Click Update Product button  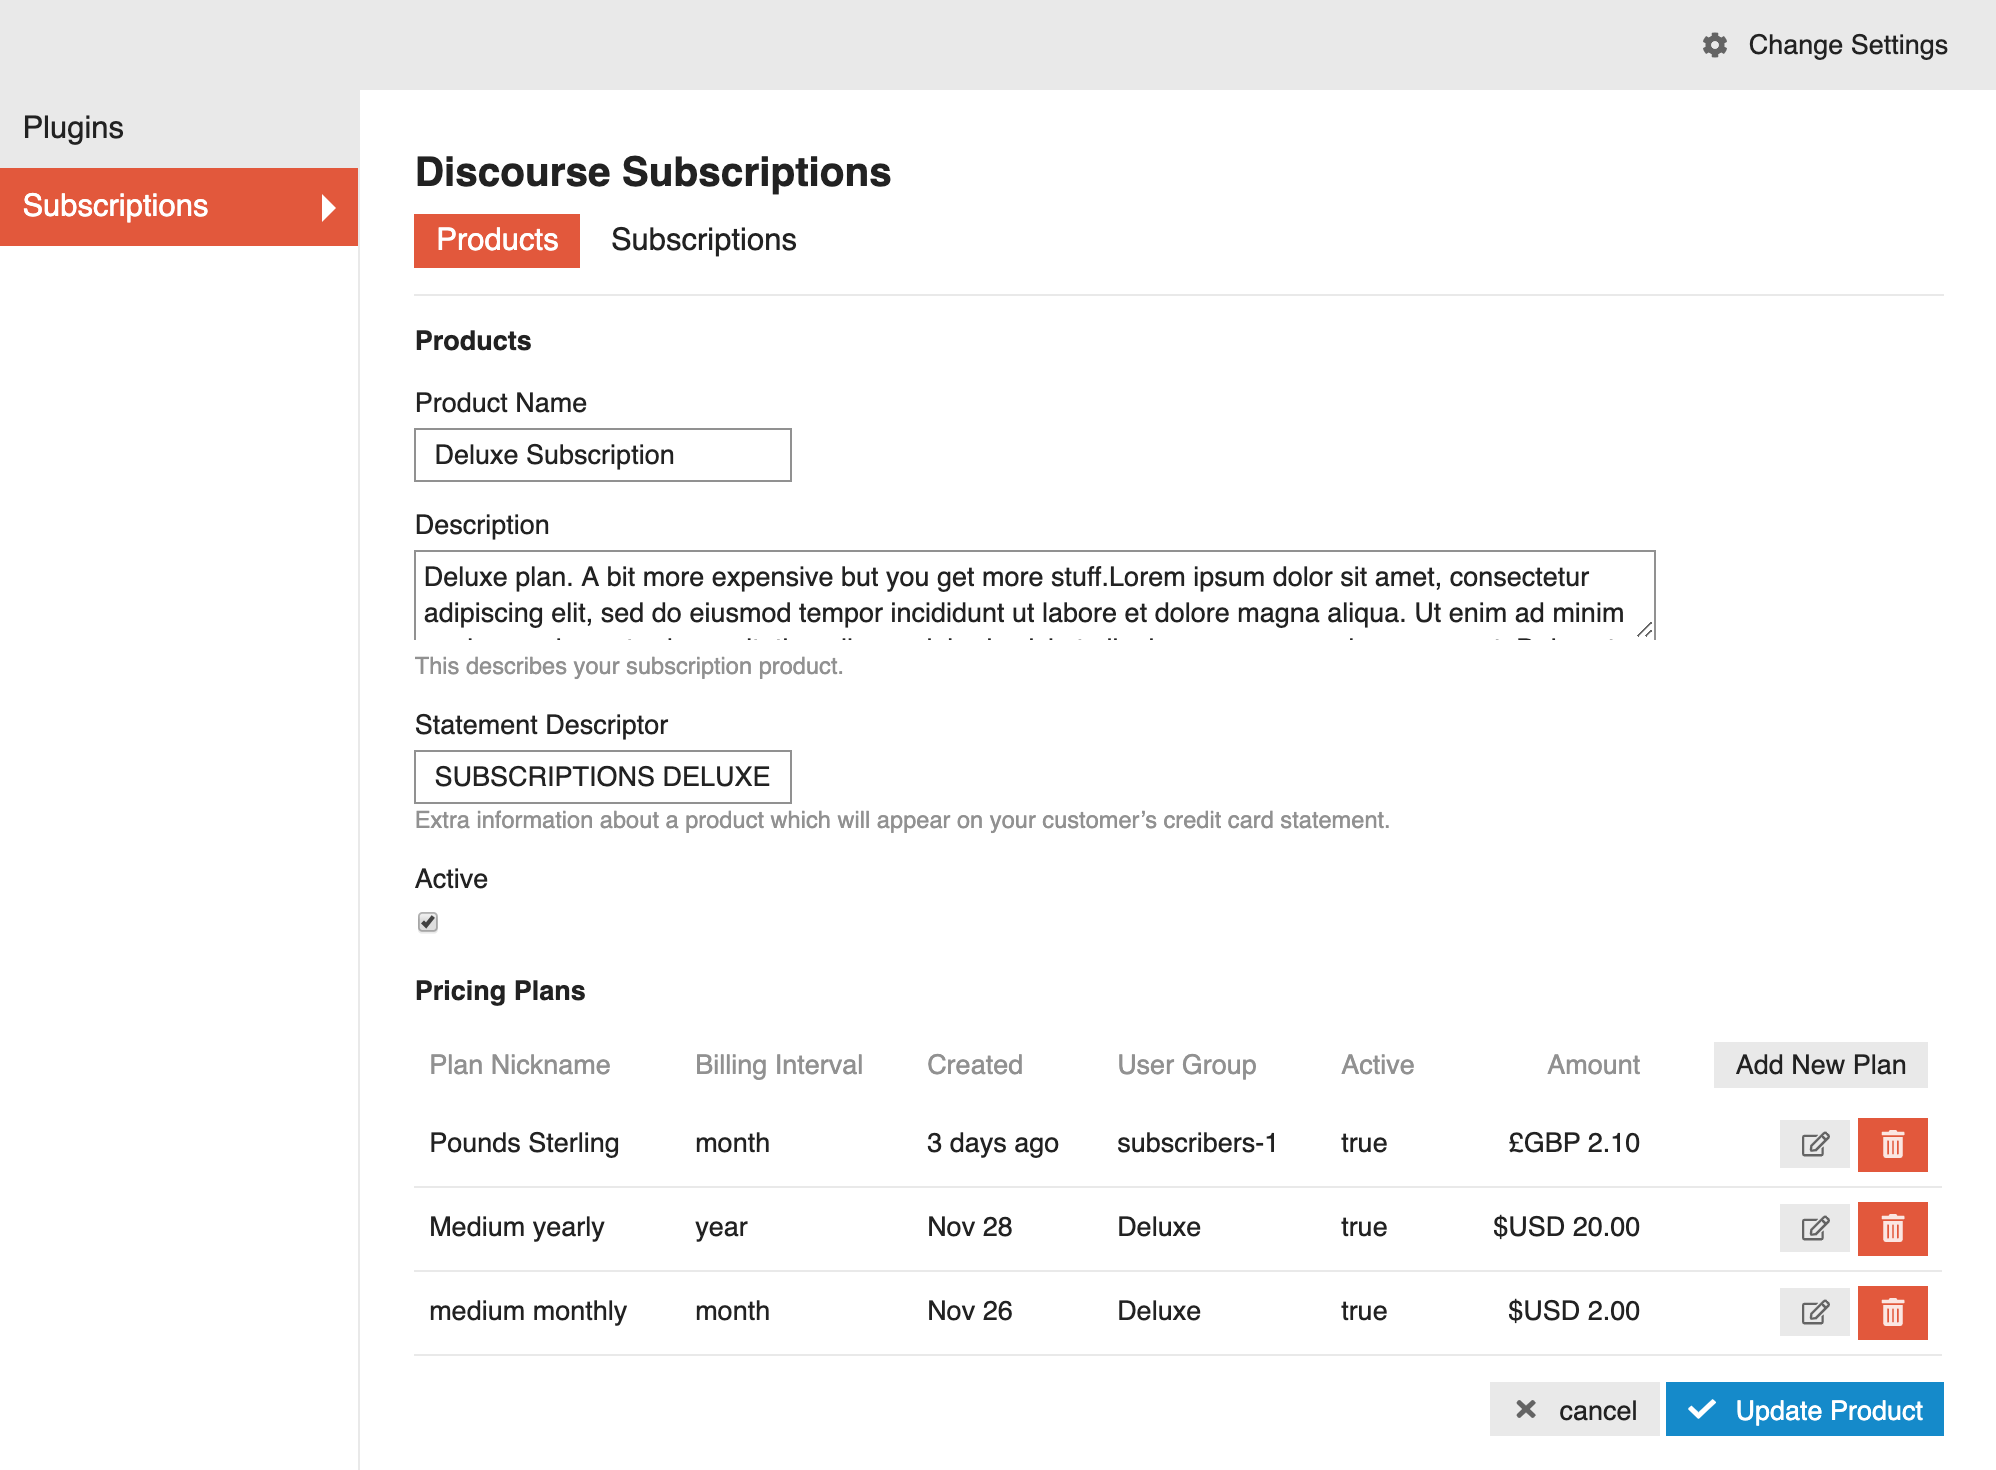point(1804,1410)
